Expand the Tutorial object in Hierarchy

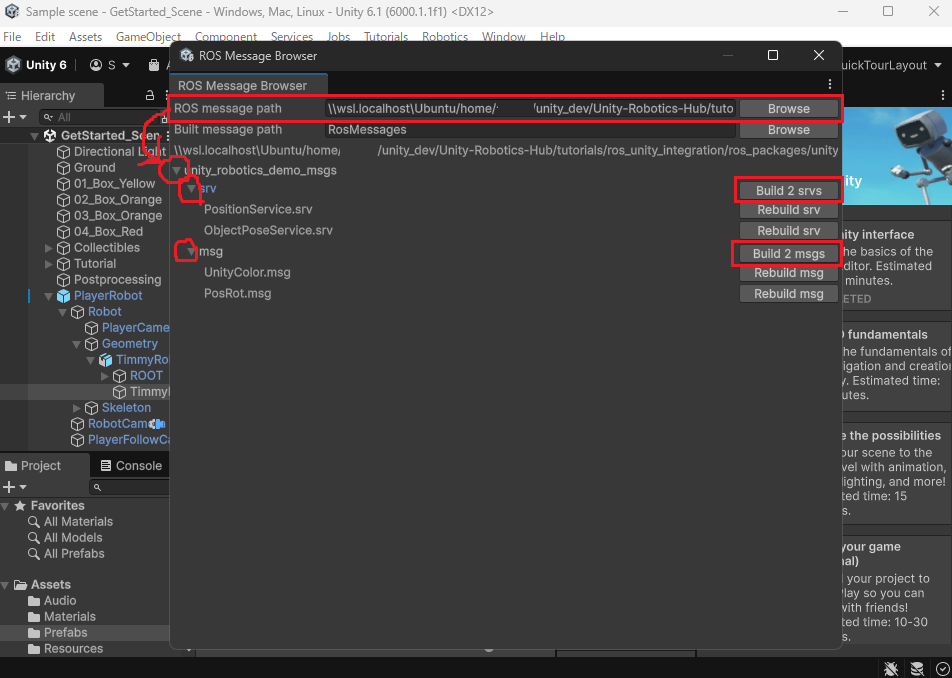49,264
